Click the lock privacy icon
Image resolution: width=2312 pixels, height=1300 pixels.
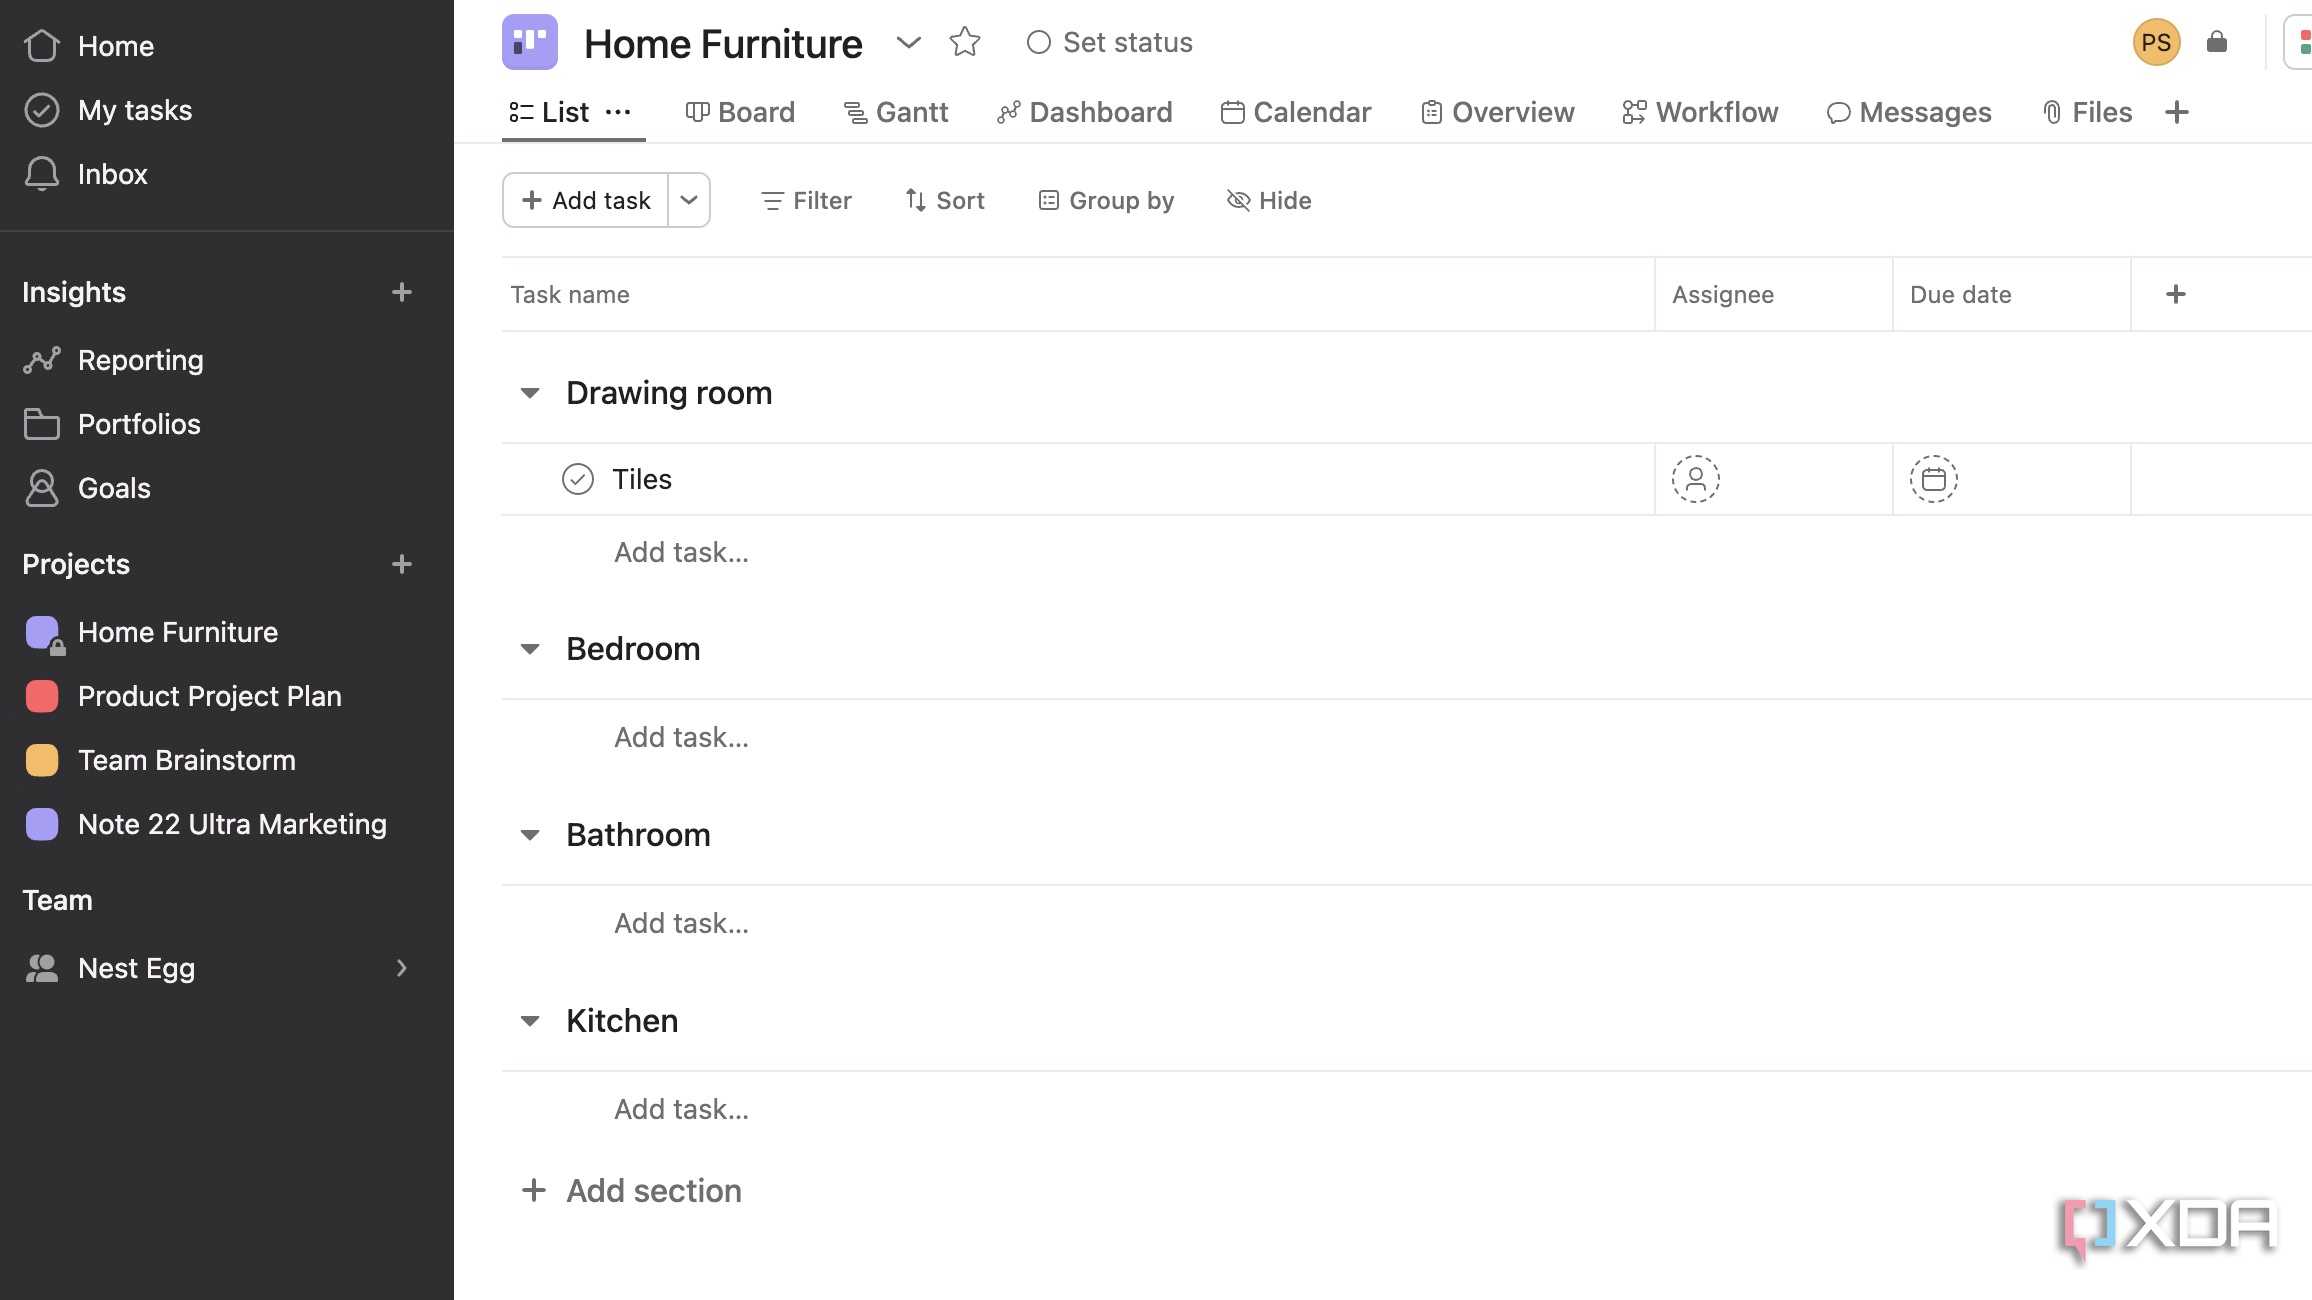2217,42
